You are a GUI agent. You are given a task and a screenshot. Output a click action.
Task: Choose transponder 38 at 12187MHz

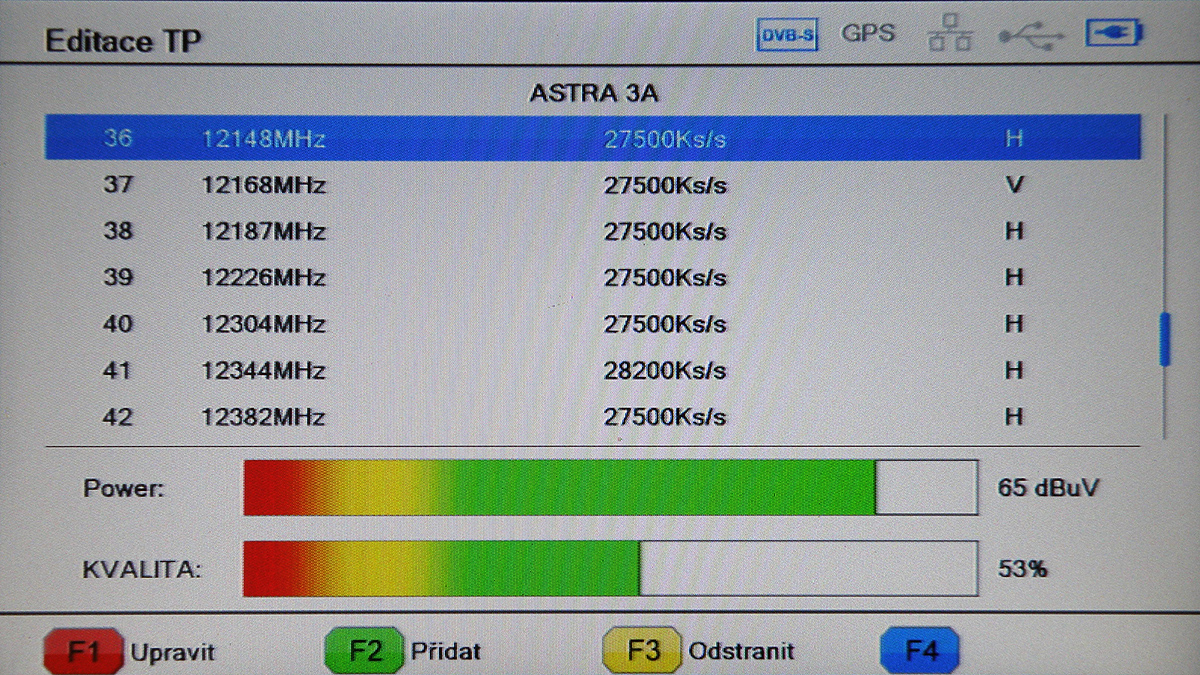(592, 232)
